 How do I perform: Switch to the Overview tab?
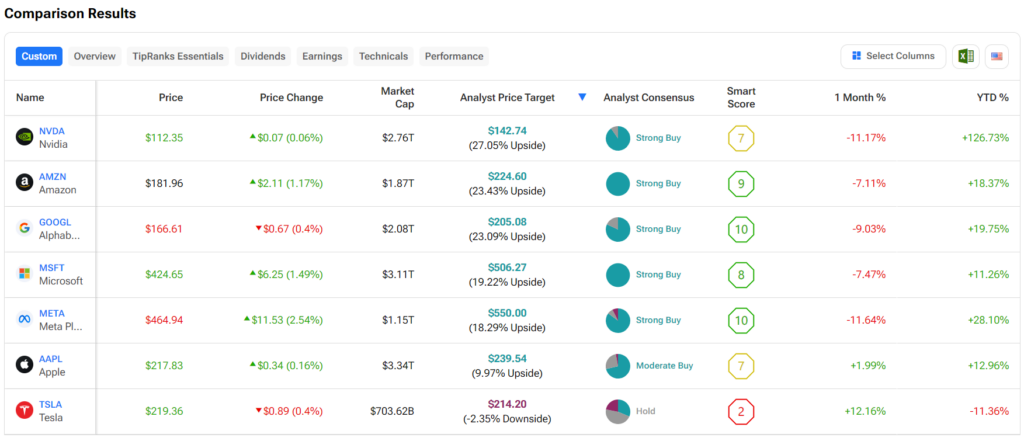(x=94, y=56)
